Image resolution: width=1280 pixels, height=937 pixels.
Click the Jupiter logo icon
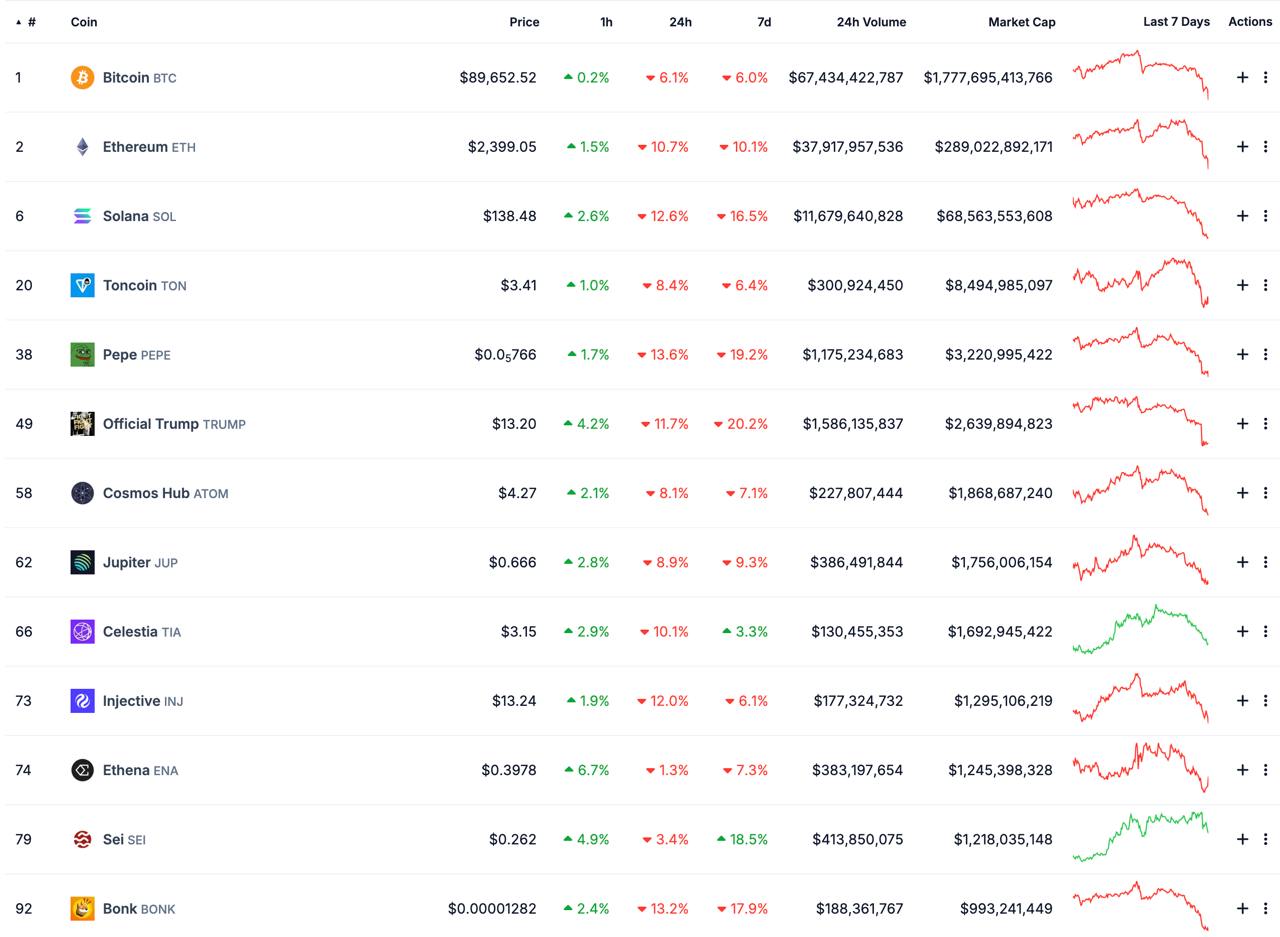(82, 562)
